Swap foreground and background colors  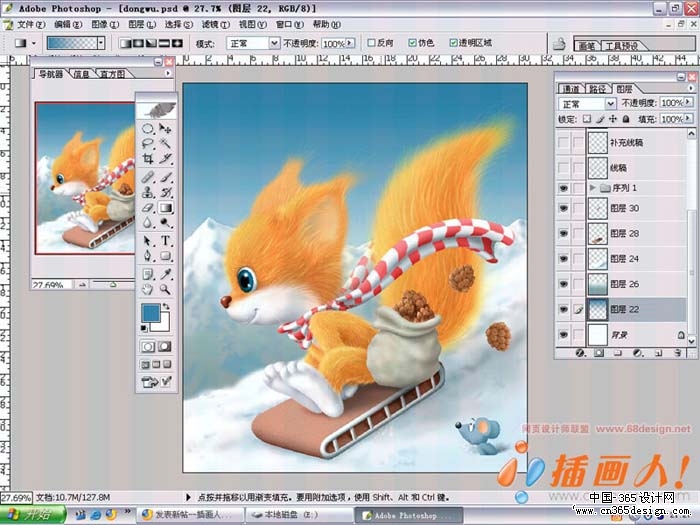(x=167, y=306)
